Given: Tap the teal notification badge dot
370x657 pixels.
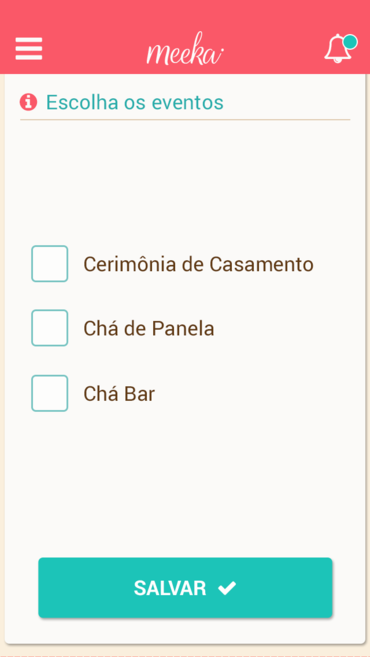Looking at the screenshot, I should click(350, 42).
